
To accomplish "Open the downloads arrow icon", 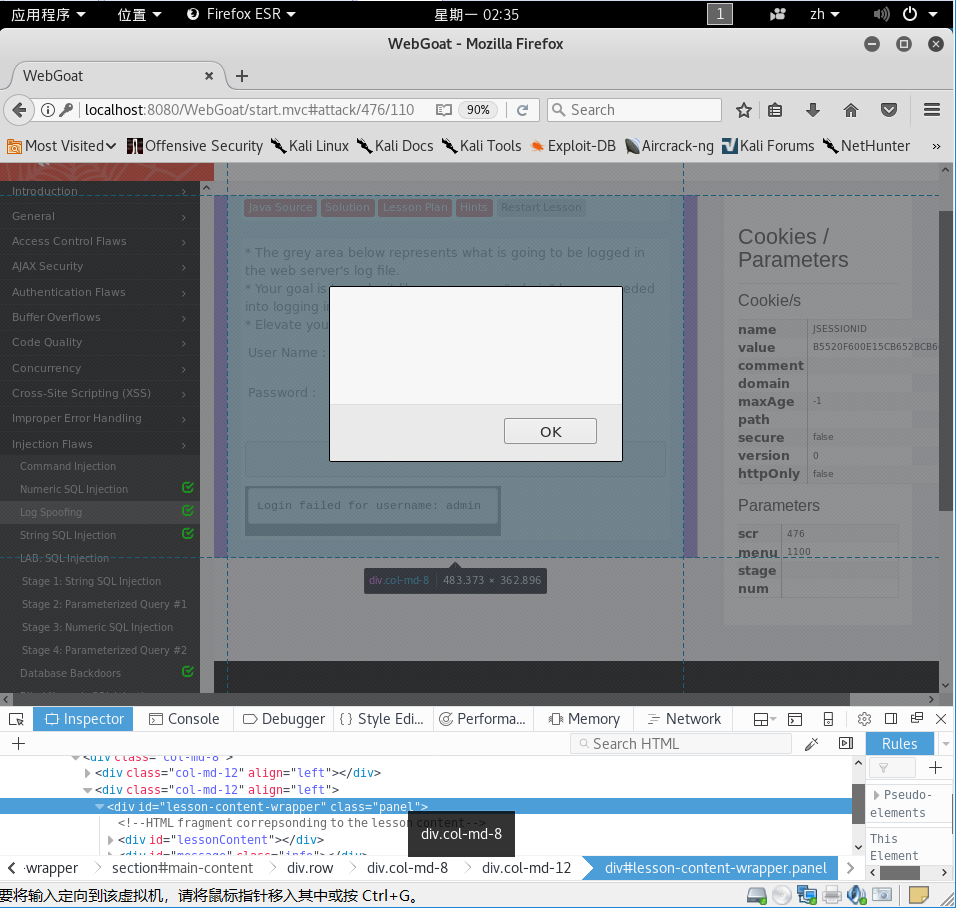I will pos(813,110).
